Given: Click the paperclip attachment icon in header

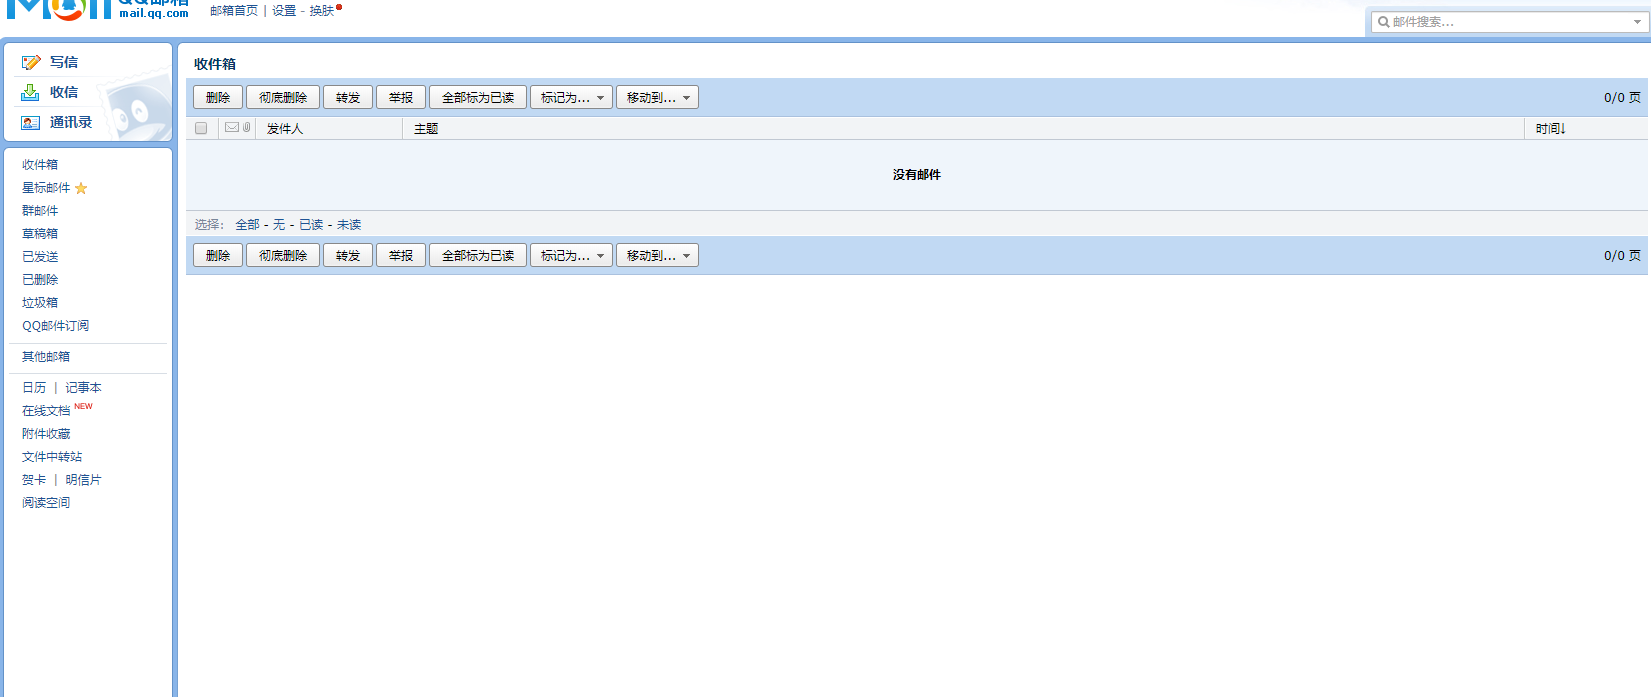Looking at the screenshot, I should 247,128.
